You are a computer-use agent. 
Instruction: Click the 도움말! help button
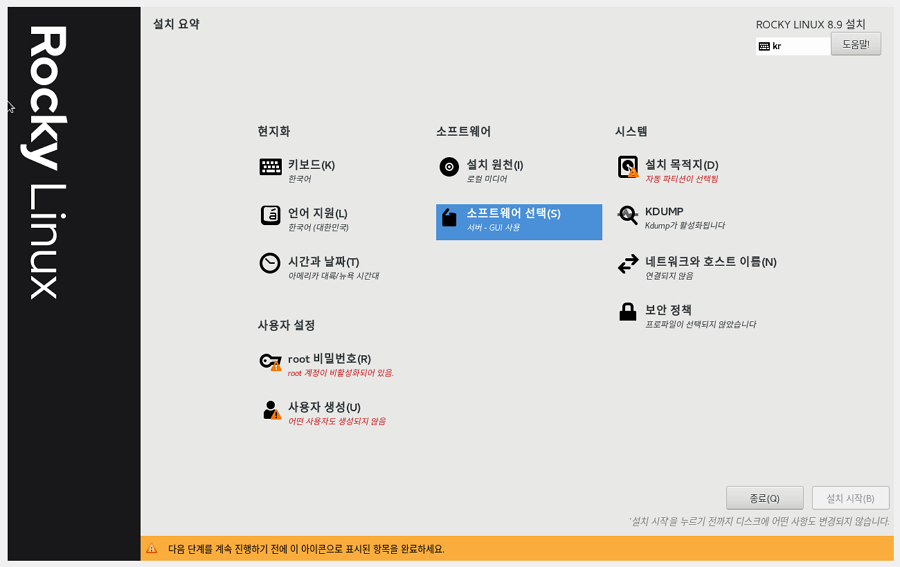856,44
